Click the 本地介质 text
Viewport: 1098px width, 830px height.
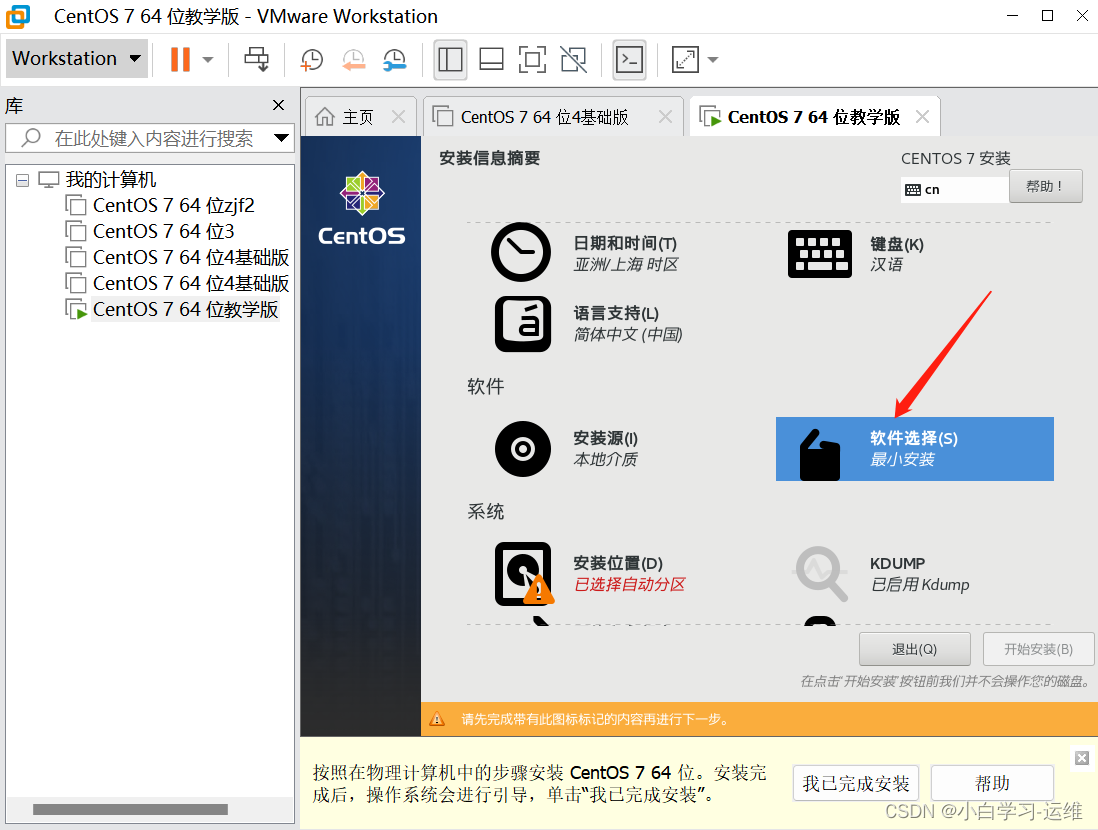(x=605, y=459)
